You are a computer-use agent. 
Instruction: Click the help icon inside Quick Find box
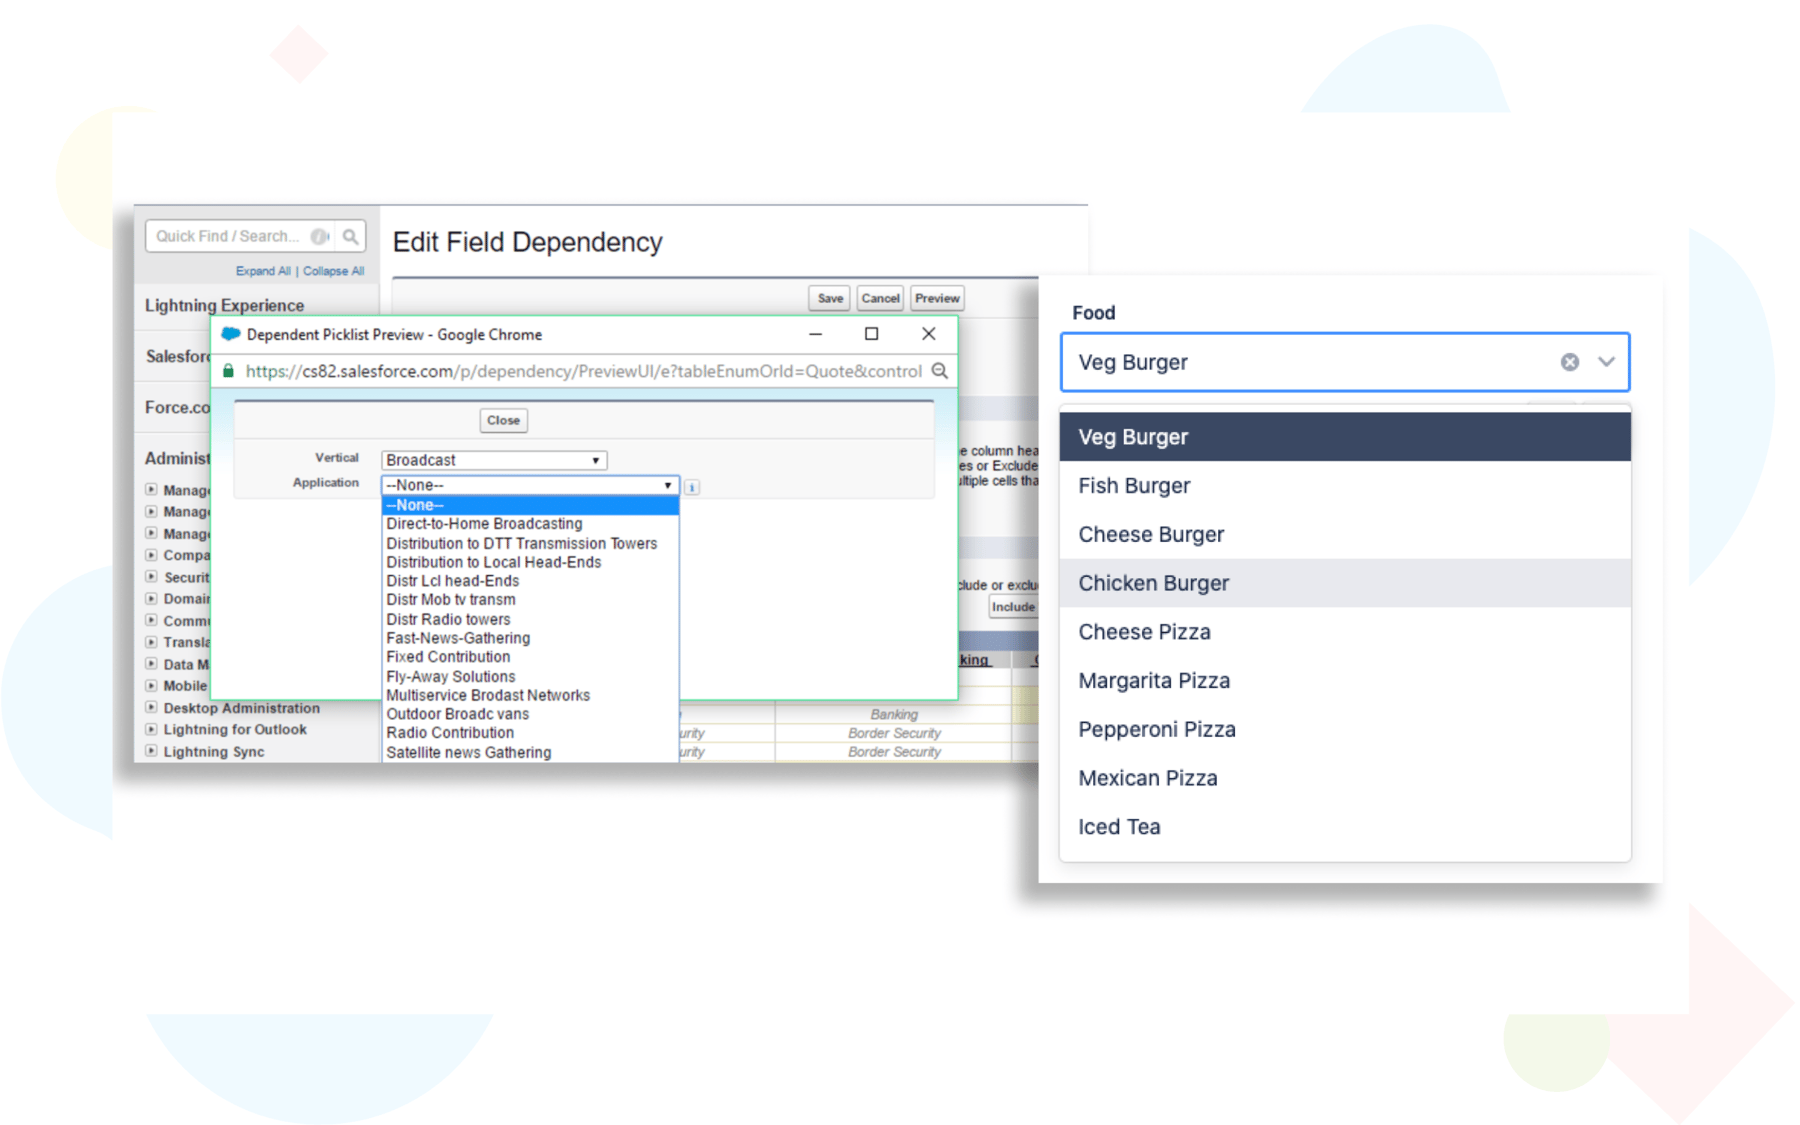tap(319, 237)
